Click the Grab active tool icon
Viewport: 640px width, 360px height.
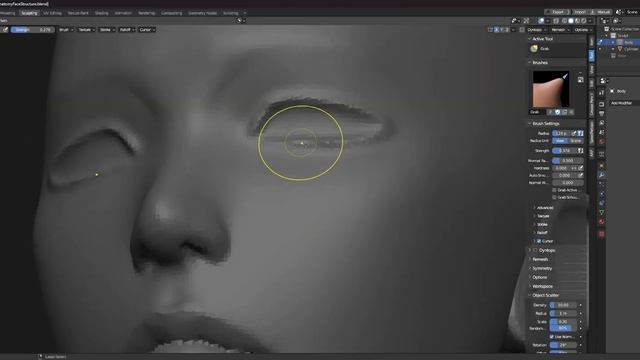(x=534, y=49)
